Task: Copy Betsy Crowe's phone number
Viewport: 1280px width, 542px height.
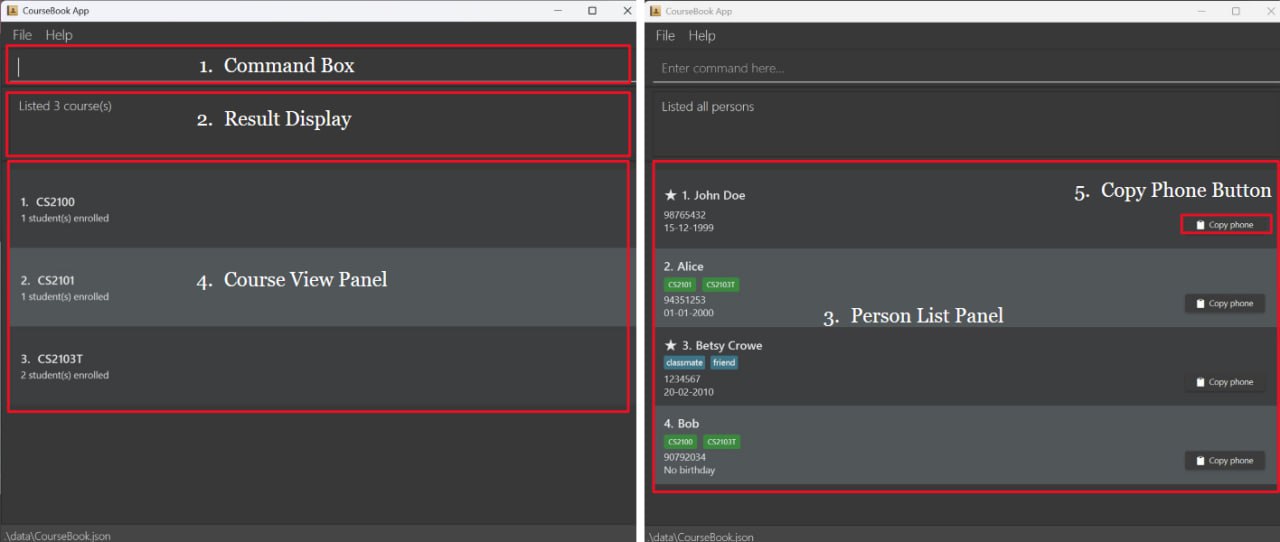Action: (1225, 382)
